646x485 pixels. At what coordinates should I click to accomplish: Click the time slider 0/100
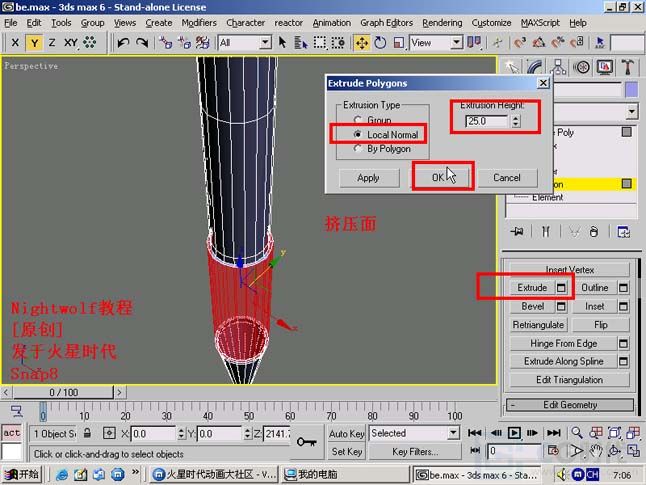63,392
